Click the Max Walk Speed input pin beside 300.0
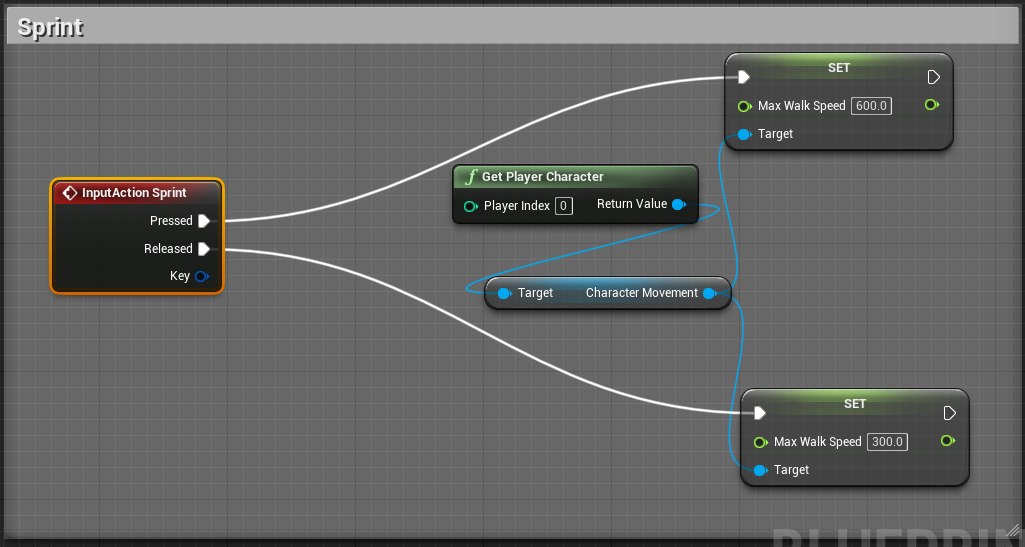Image resolution: width=1025 pixels, height=547 pixels. [760, 442]
